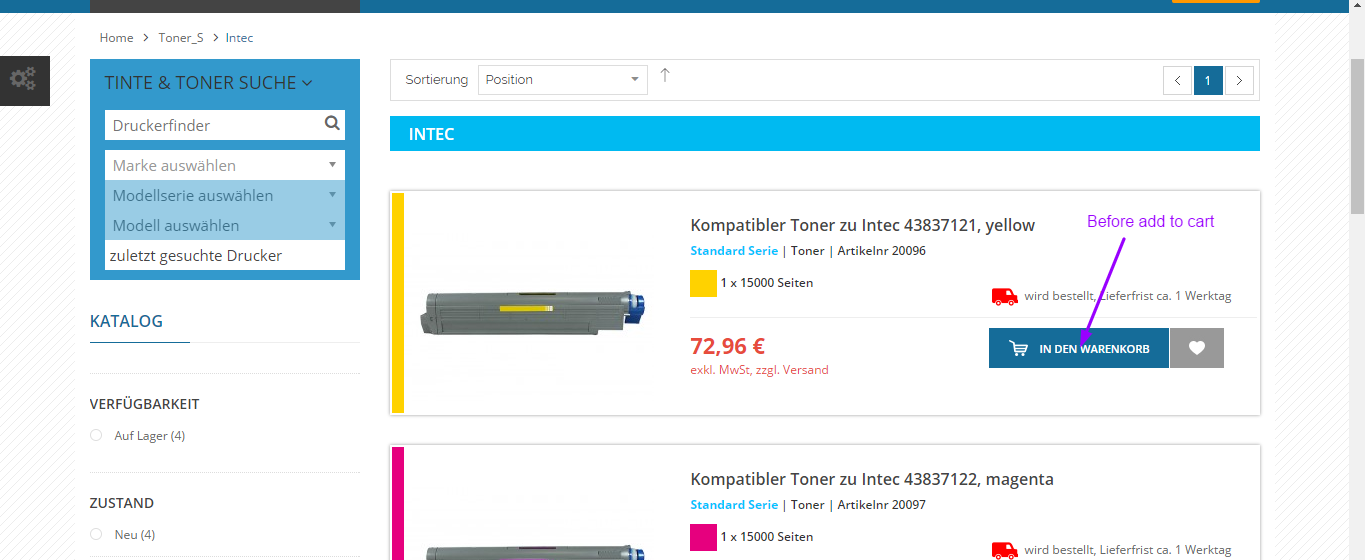
Task: Click 'In den Warenkorb' for yellow toner
Action: point(1079,348)
